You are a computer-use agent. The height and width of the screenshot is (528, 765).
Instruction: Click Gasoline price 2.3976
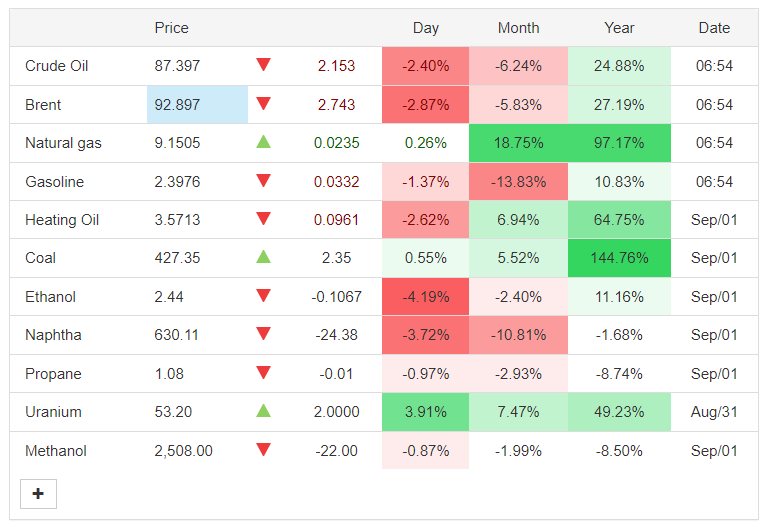coord(177,182)
